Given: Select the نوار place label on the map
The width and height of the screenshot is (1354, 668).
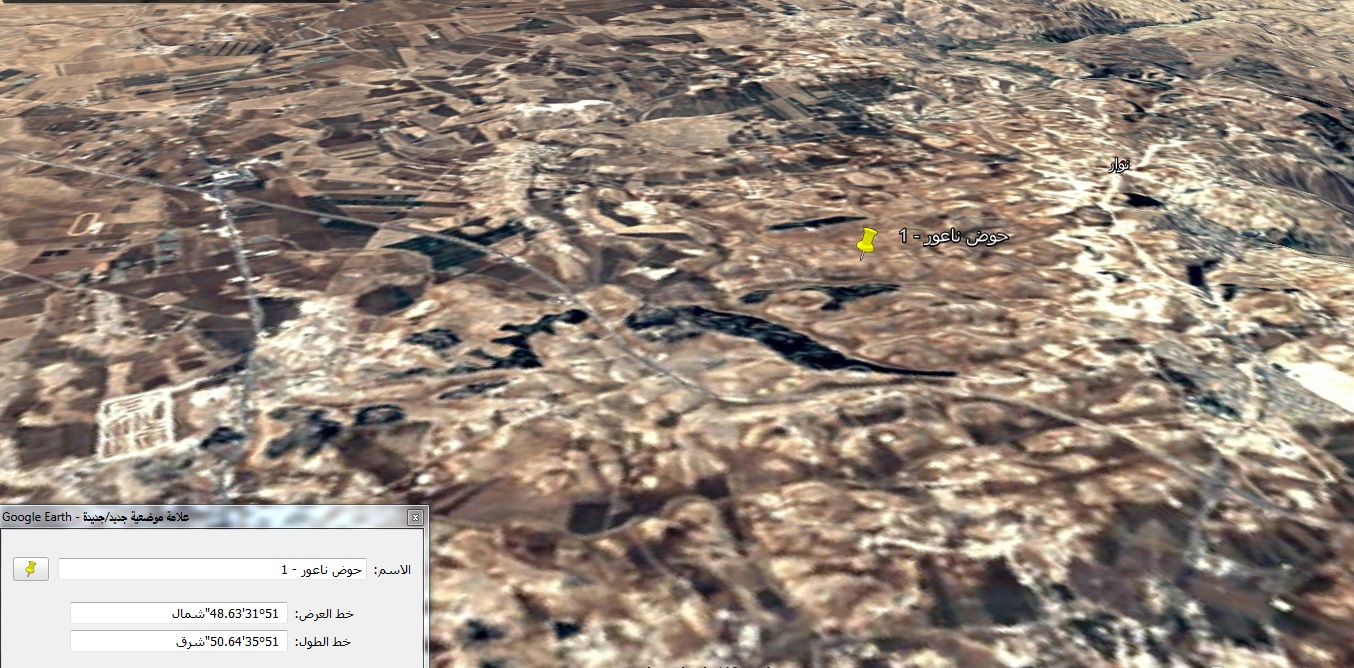Looking at the screenshot, I should pos(1119,164).
